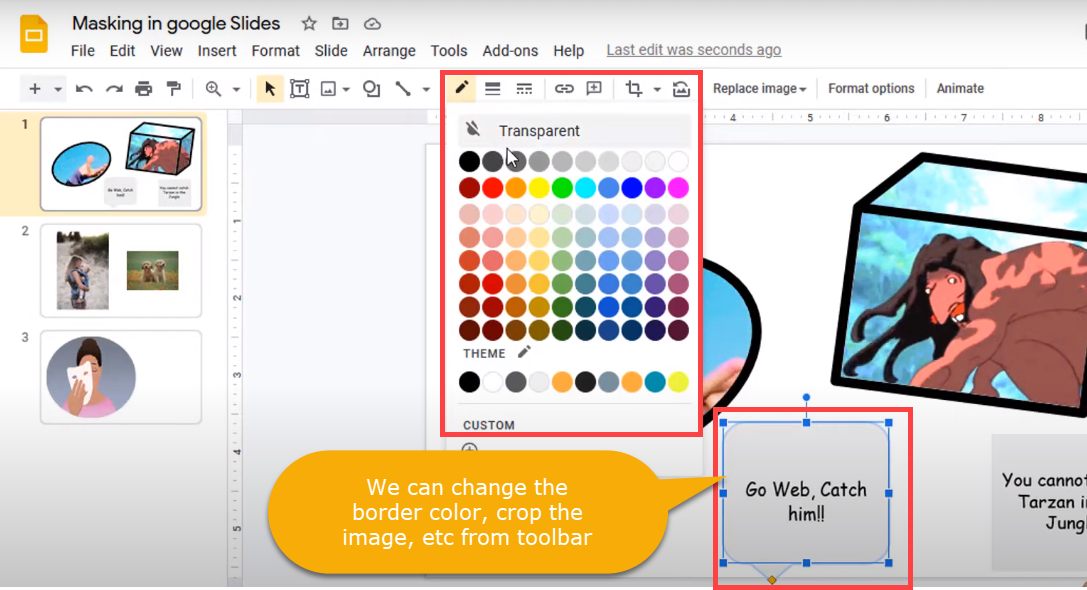
Task: Select the Crop image tool
Action: 634,88
